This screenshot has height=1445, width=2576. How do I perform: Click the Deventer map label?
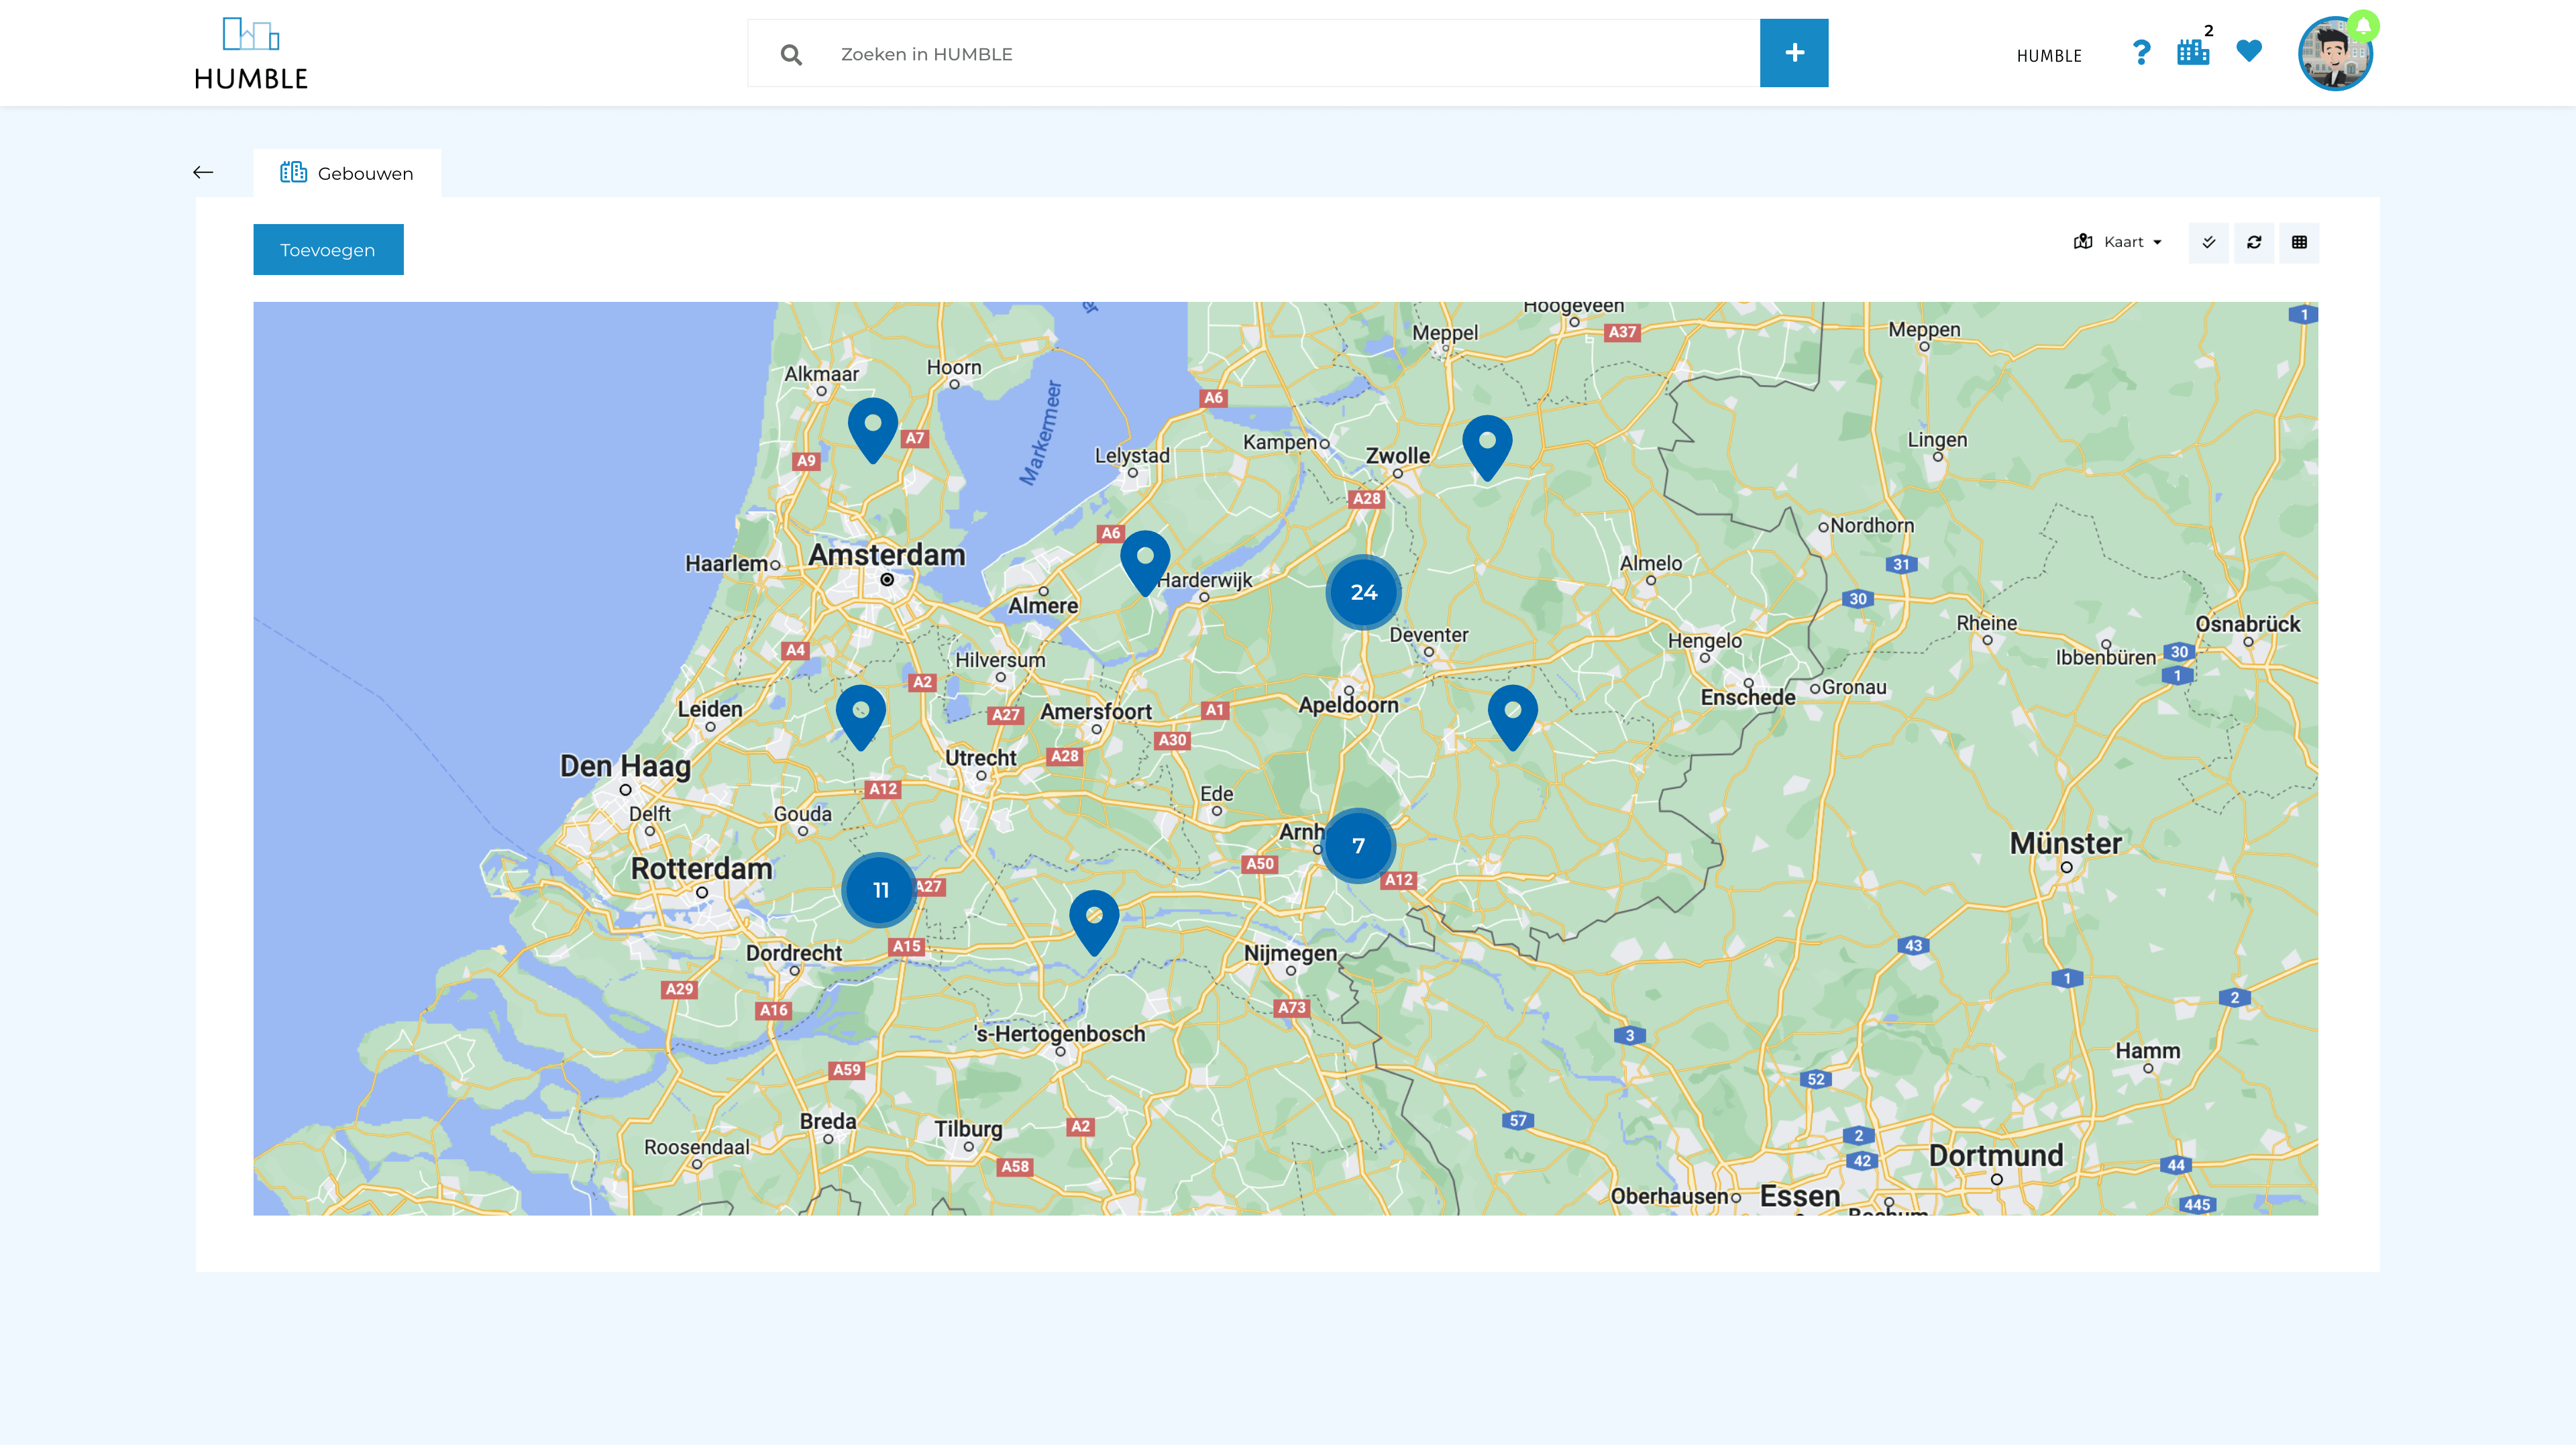point(1429,635)
